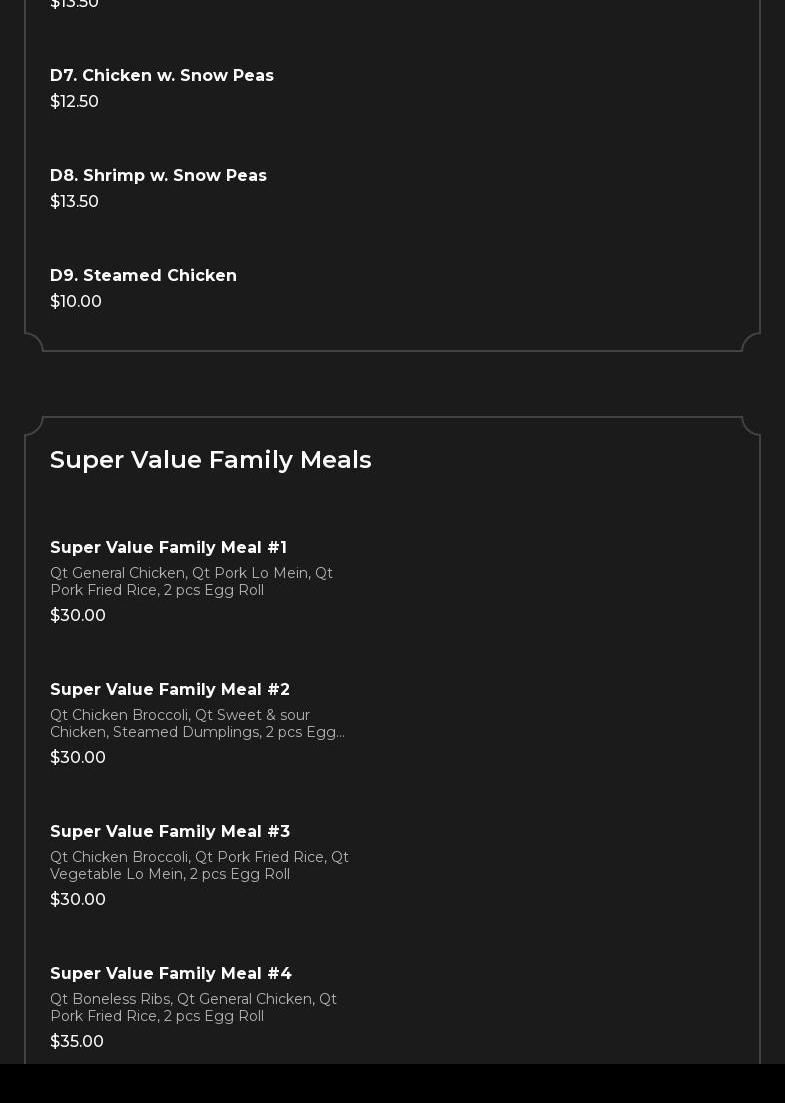The image size is (785, 1103).
Task: Click the $13.50 price under D8 Shrimp
Action: tap(75, 202)
